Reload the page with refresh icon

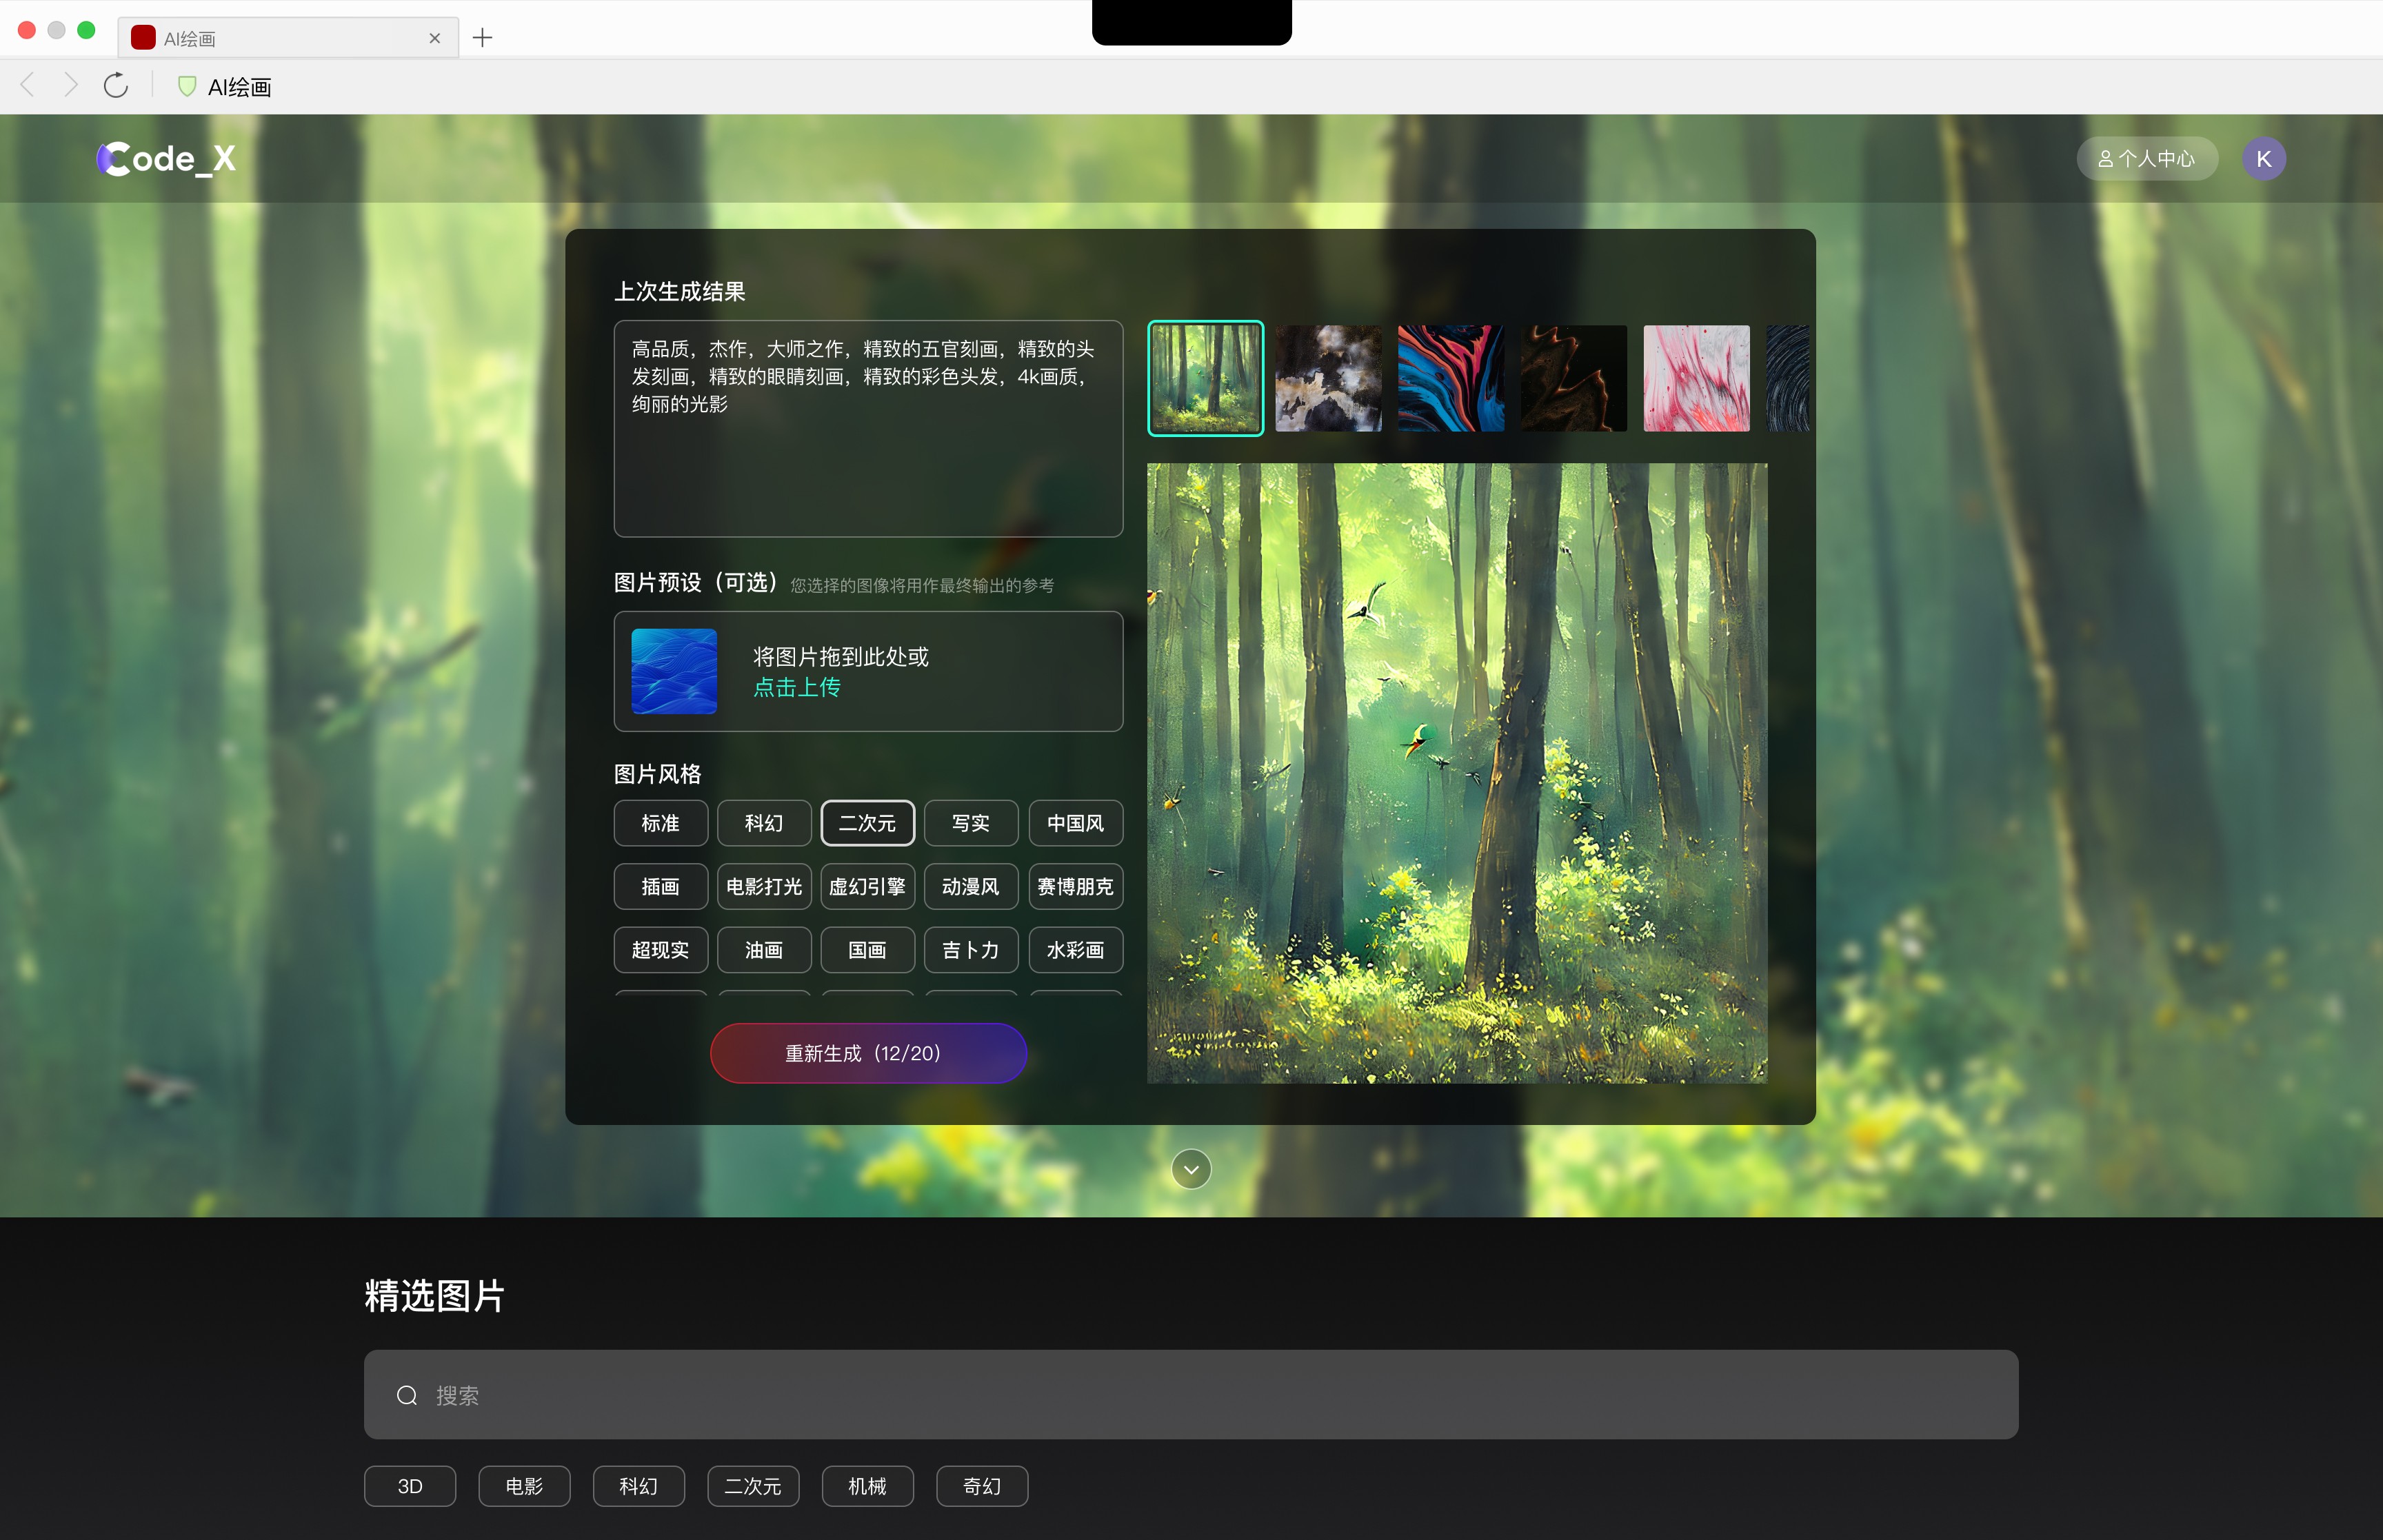click(116, 86)
